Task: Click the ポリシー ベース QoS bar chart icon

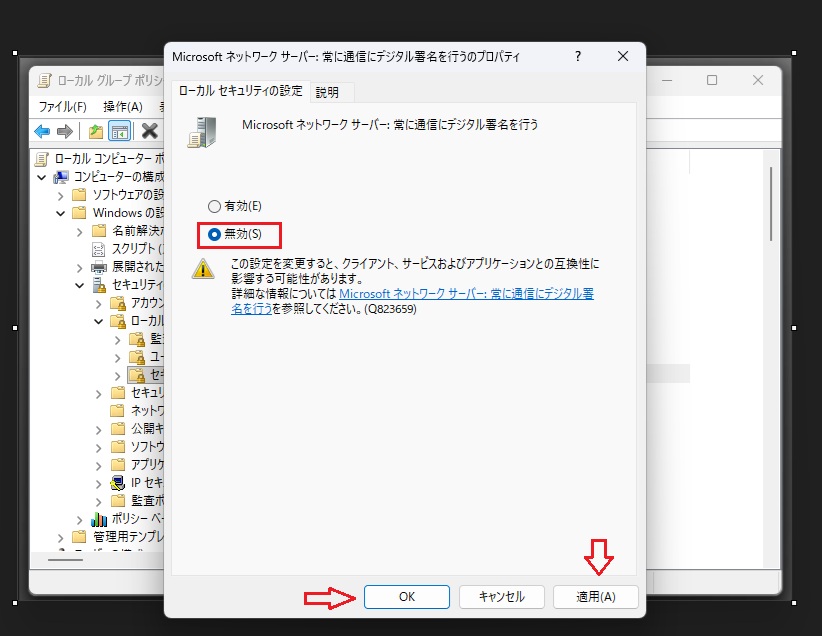Action: pos(99,519)
